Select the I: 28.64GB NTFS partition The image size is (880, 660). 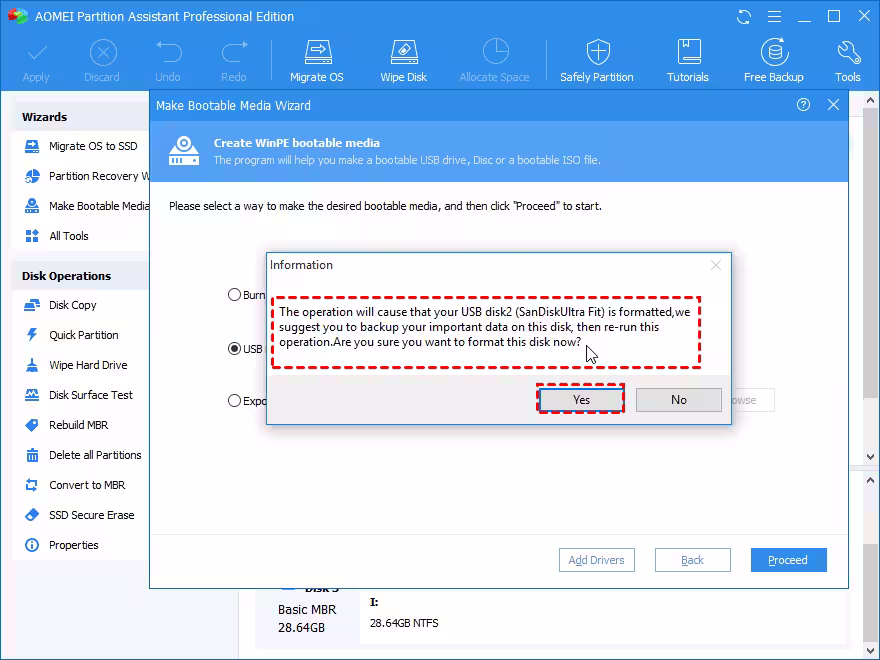tap(602, 616)
